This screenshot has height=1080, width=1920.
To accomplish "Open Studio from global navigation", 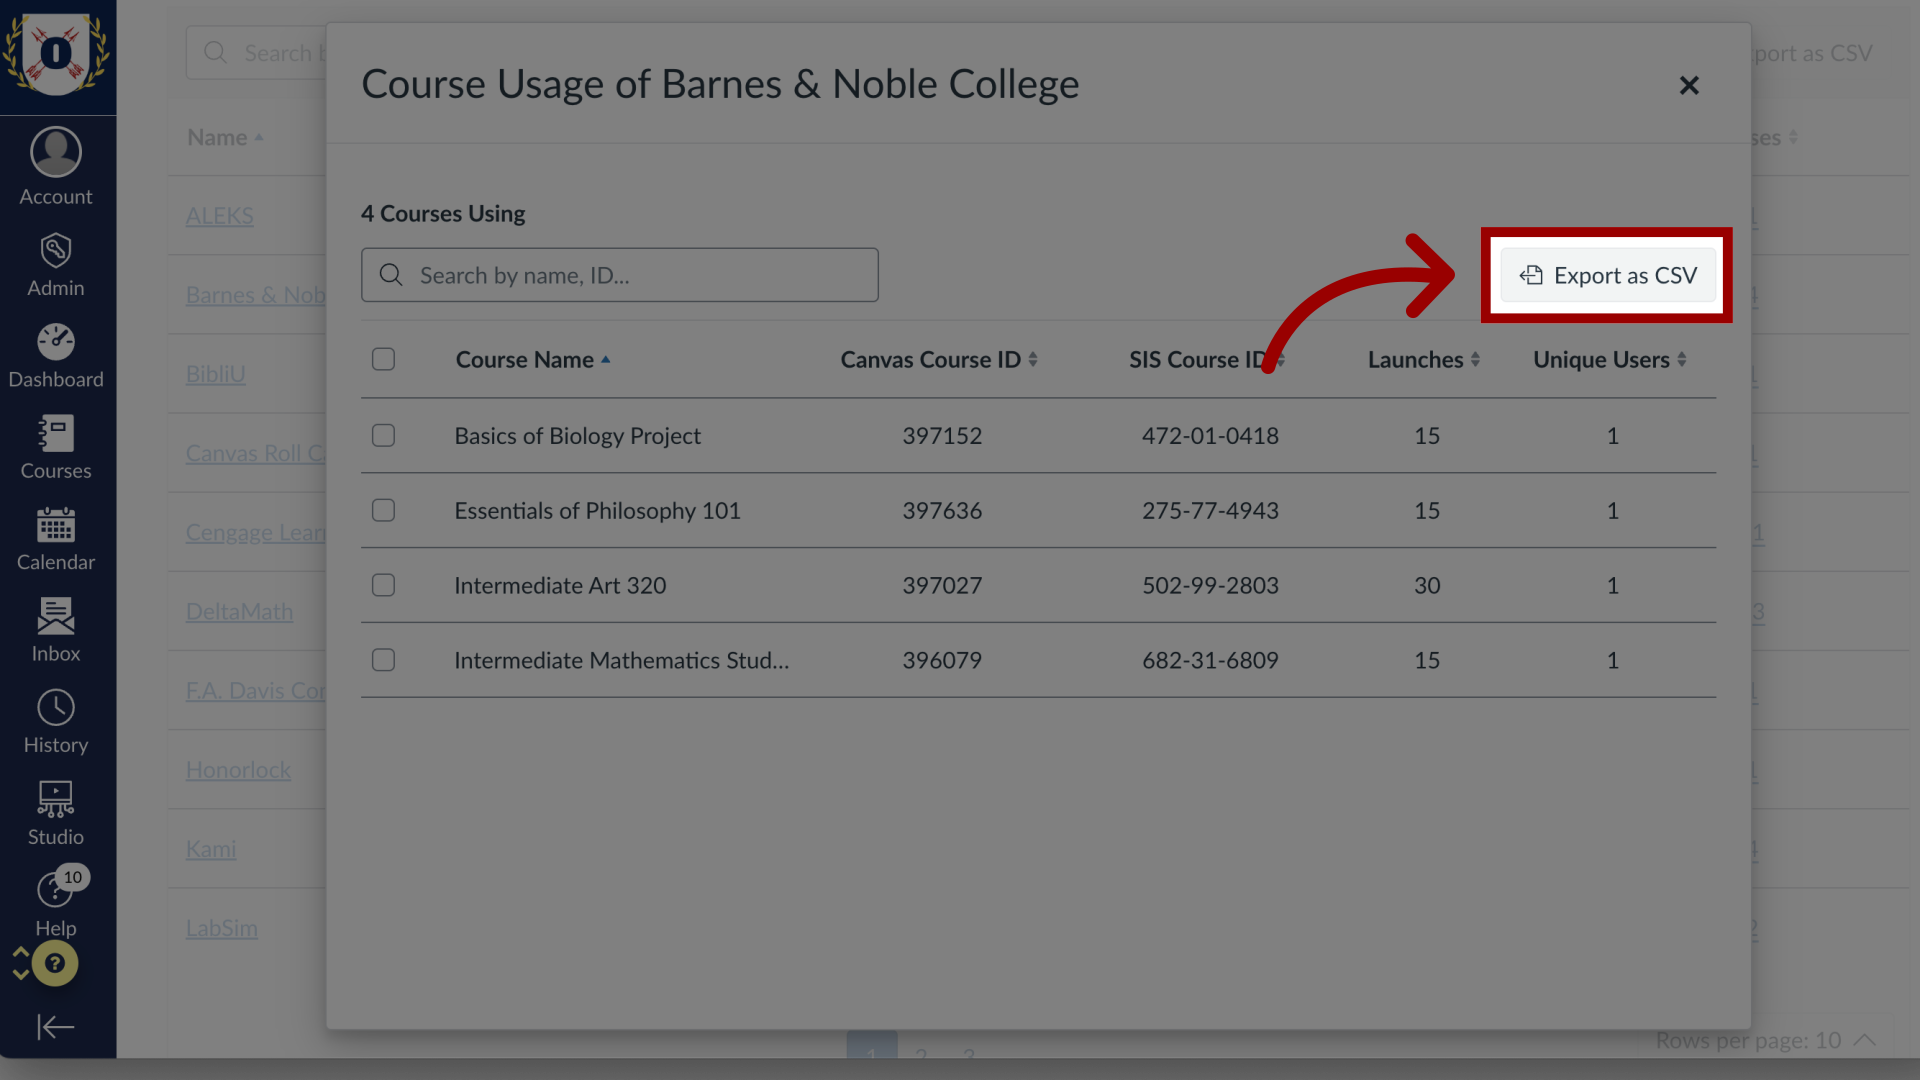I will [x=56, y=815].
